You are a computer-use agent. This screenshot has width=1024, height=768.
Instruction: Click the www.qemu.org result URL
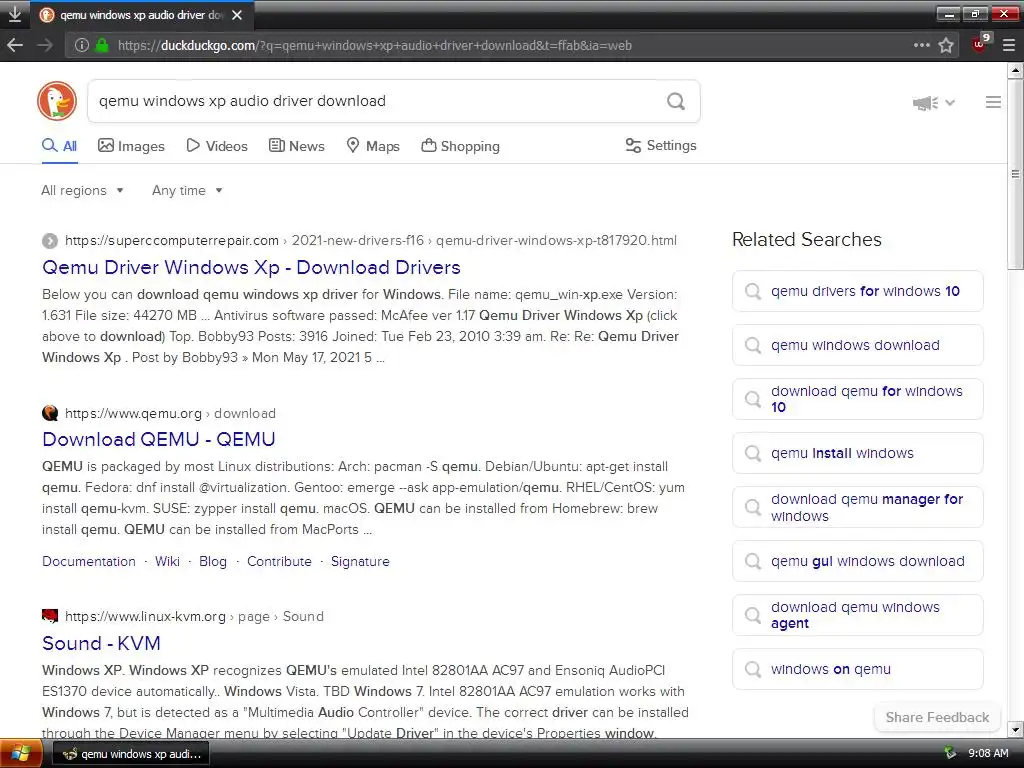(170, 413)
